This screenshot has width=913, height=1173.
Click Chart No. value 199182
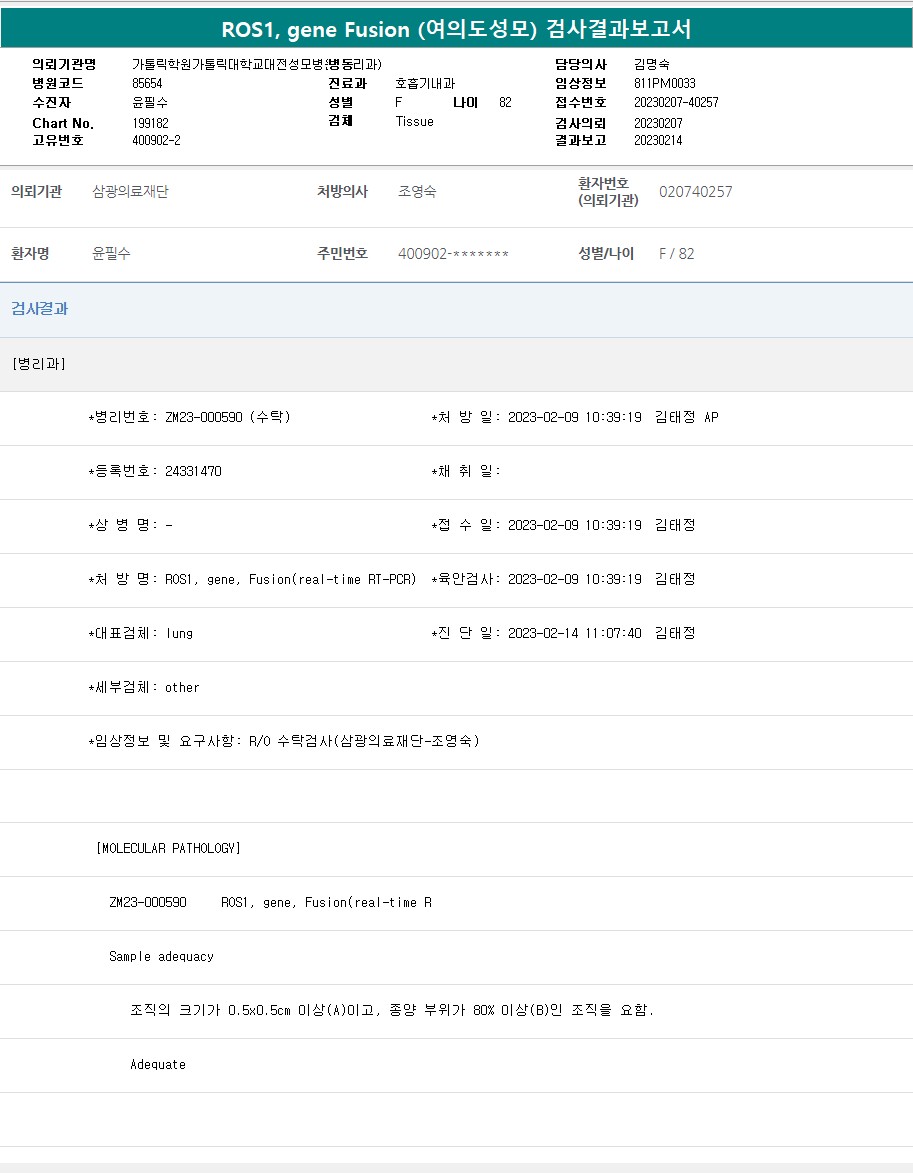[150, 123]
